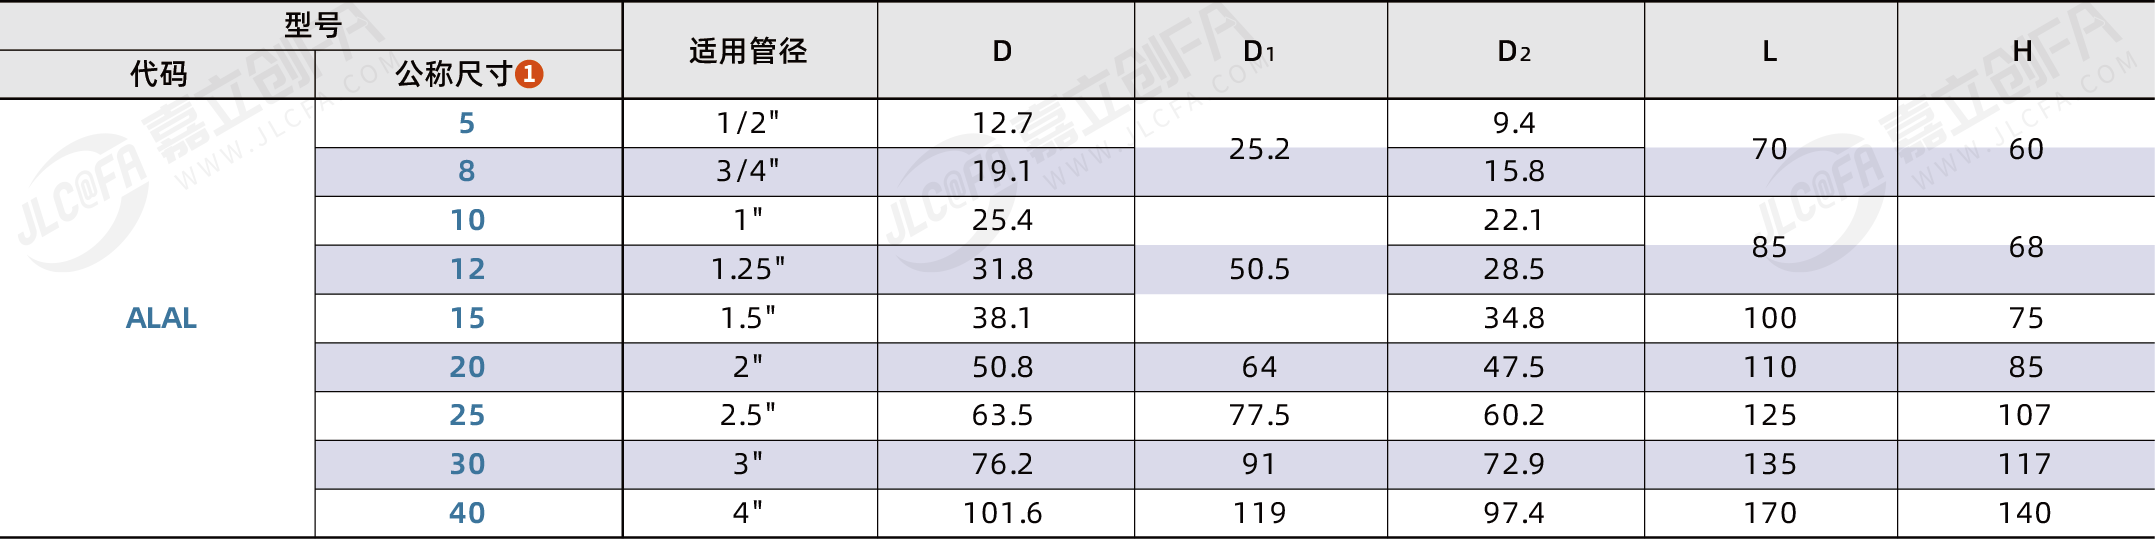Click nominal size 25
The height and width of the screenshot is (539, 2155).
(x=467, y=415)
